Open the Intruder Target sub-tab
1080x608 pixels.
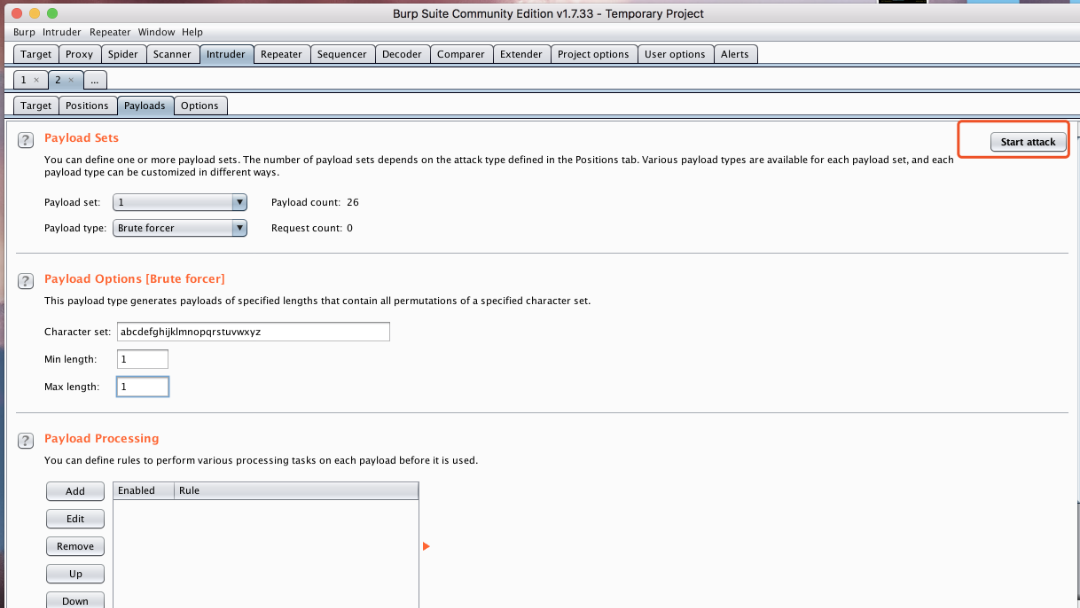coord(36,105)
